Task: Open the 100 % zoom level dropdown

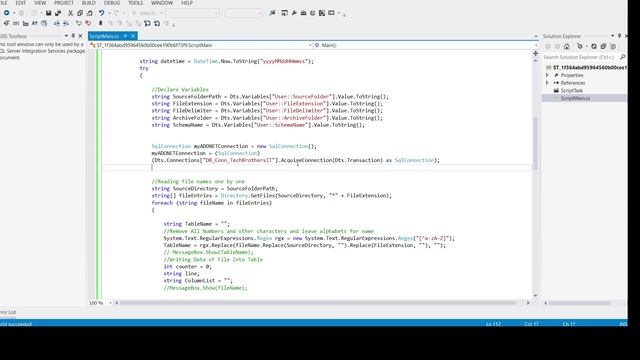Action: [110, 303]
